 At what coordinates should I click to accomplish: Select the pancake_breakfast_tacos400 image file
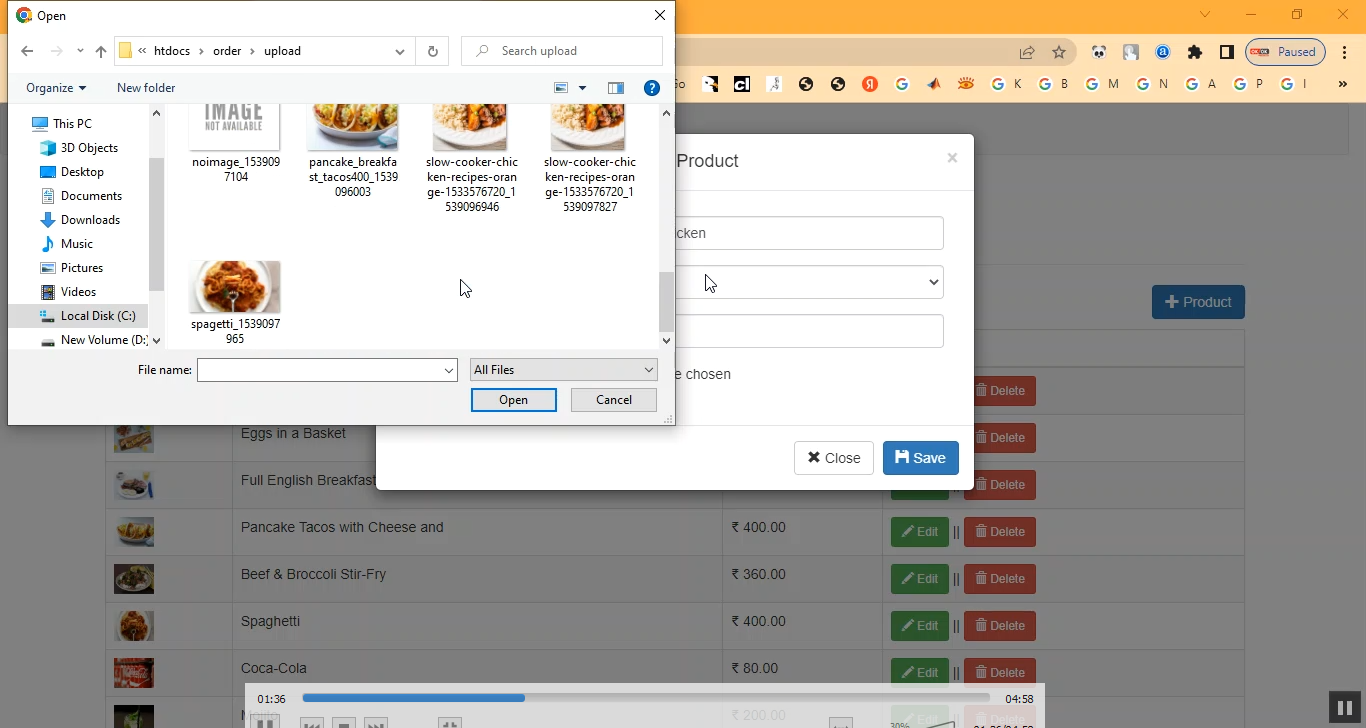353,150
